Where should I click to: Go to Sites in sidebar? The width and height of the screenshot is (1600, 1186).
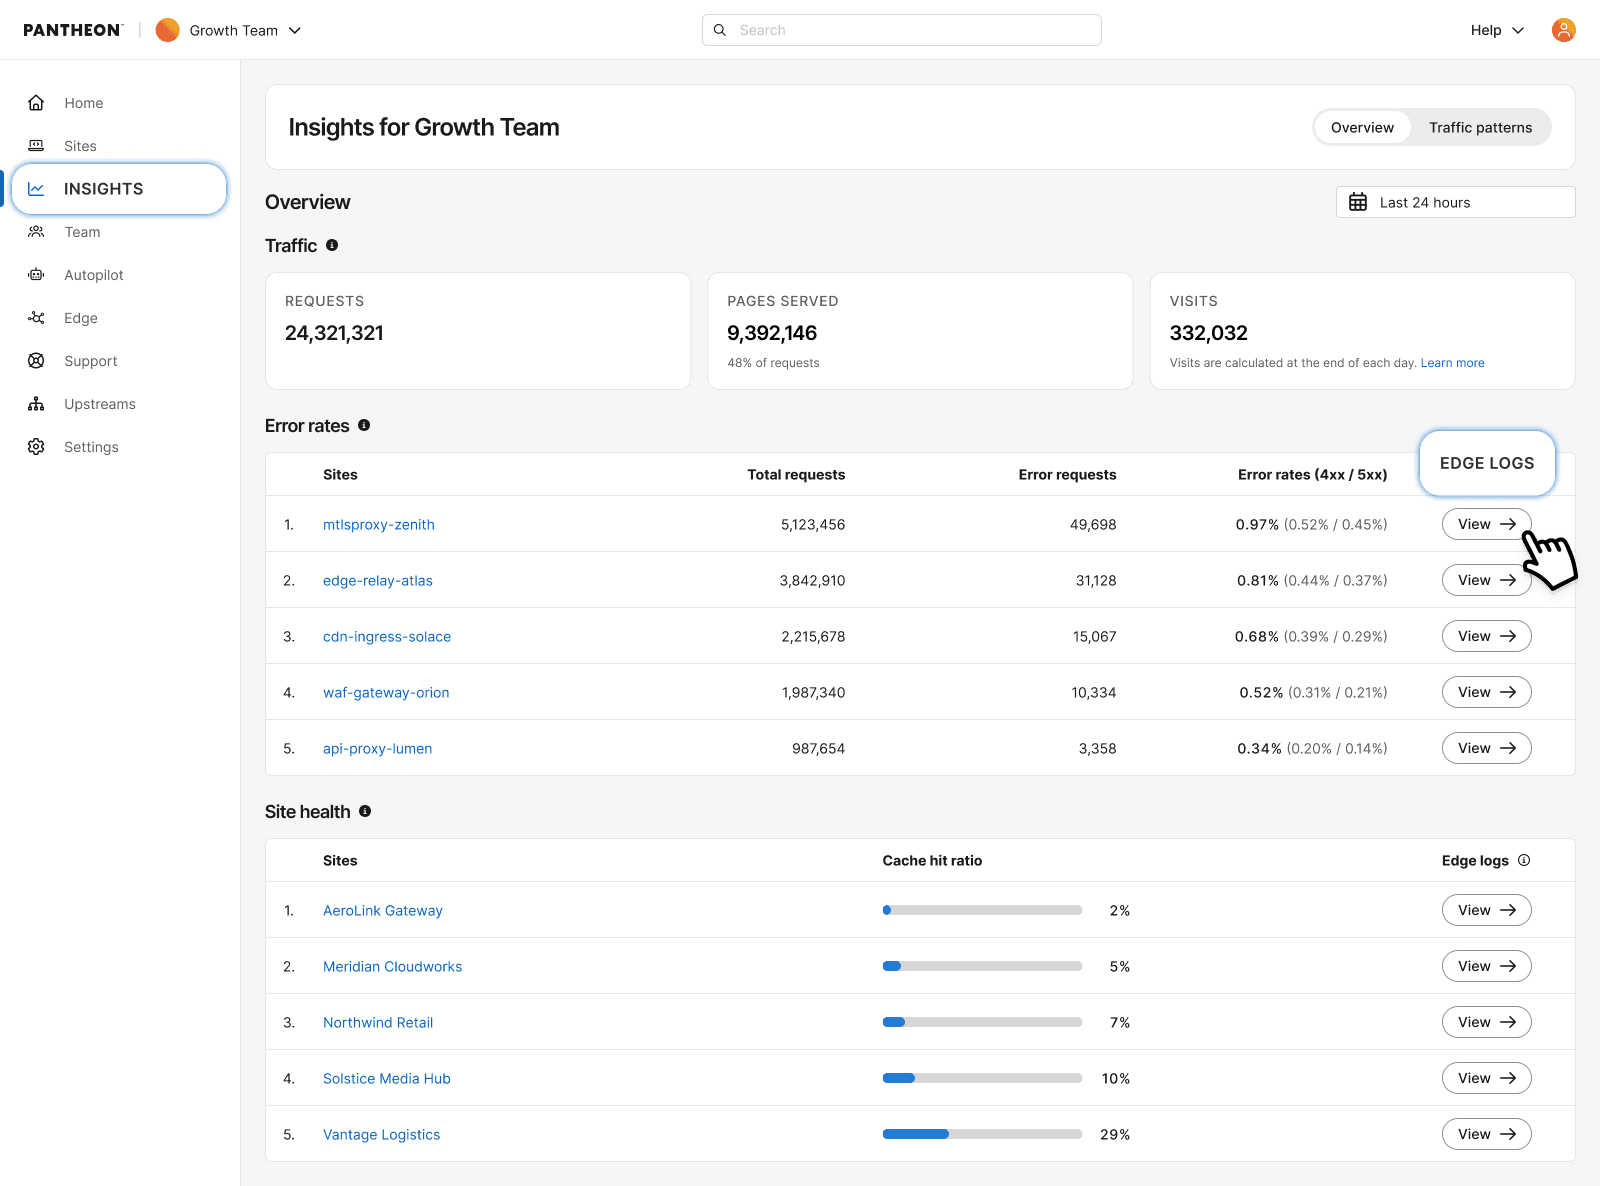pyautogui.click(x=80, y=146)
